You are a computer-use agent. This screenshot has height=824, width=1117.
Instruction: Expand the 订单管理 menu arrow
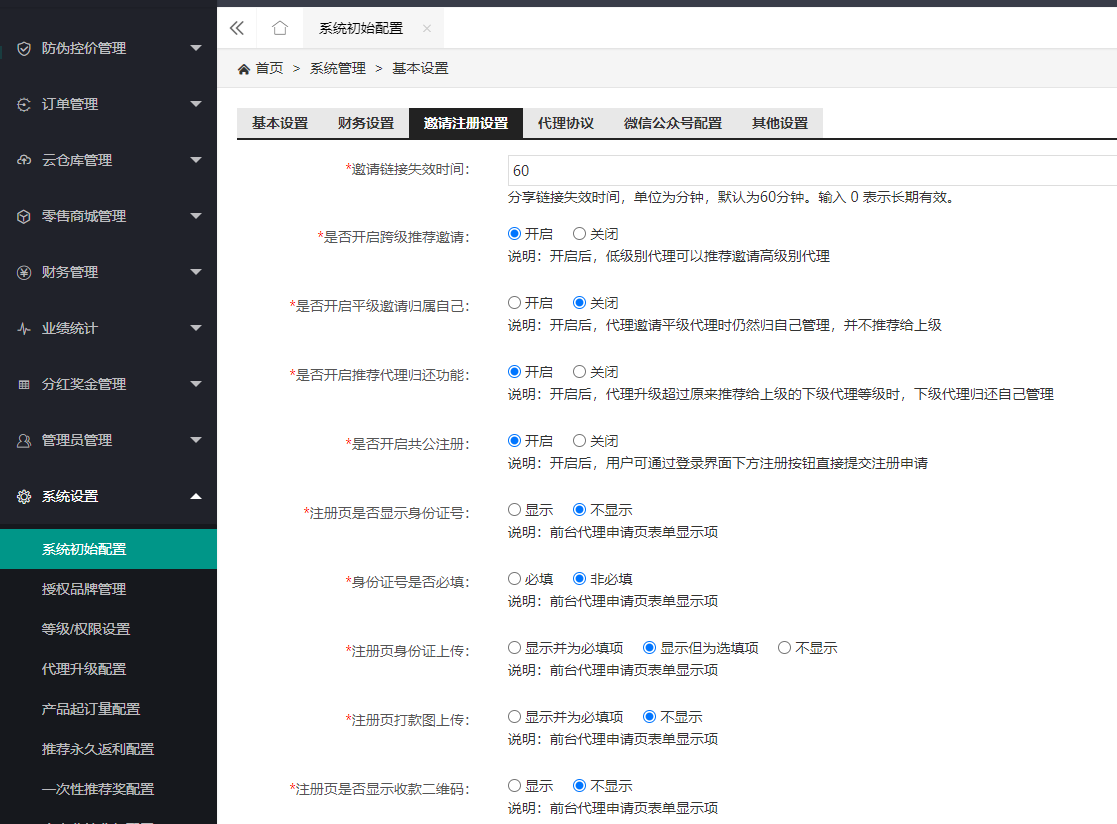click(196, 104)
